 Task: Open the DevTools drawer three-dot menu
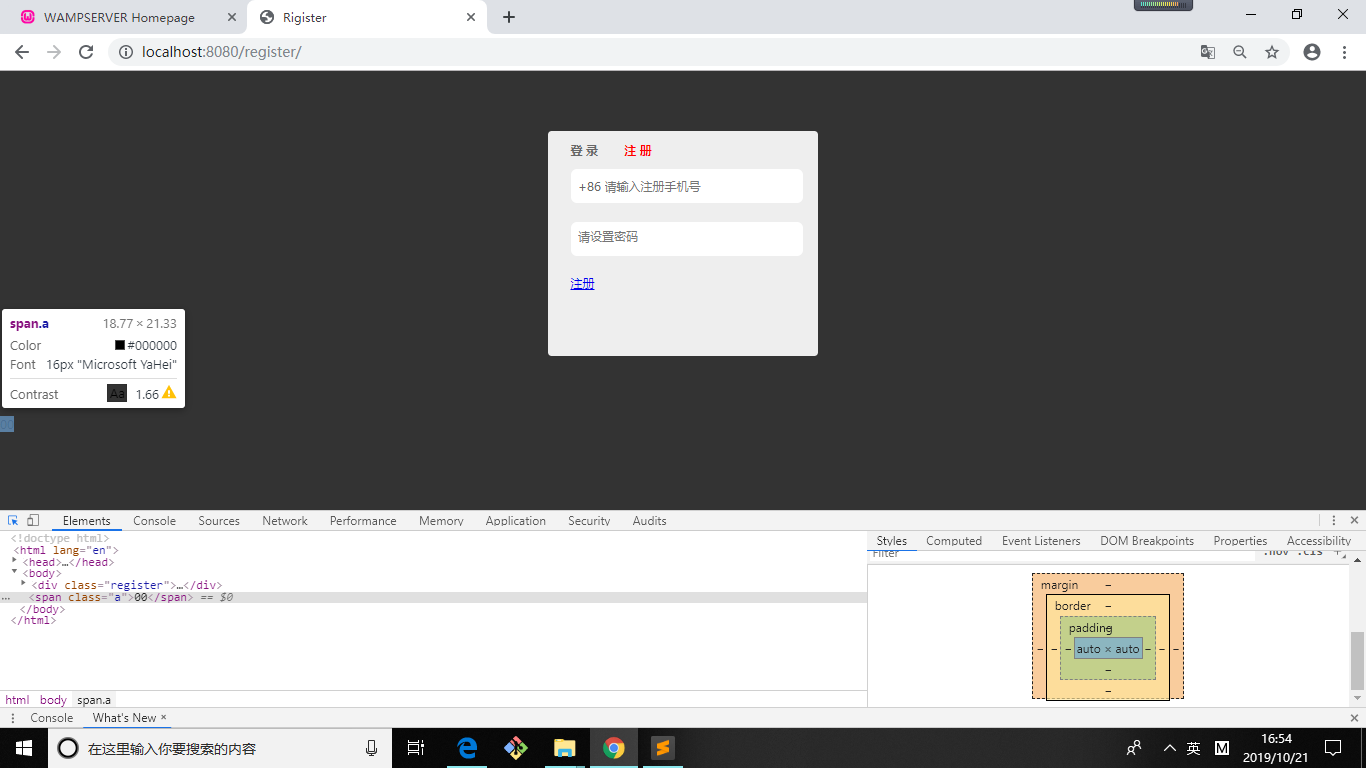[x=13, y=718]
